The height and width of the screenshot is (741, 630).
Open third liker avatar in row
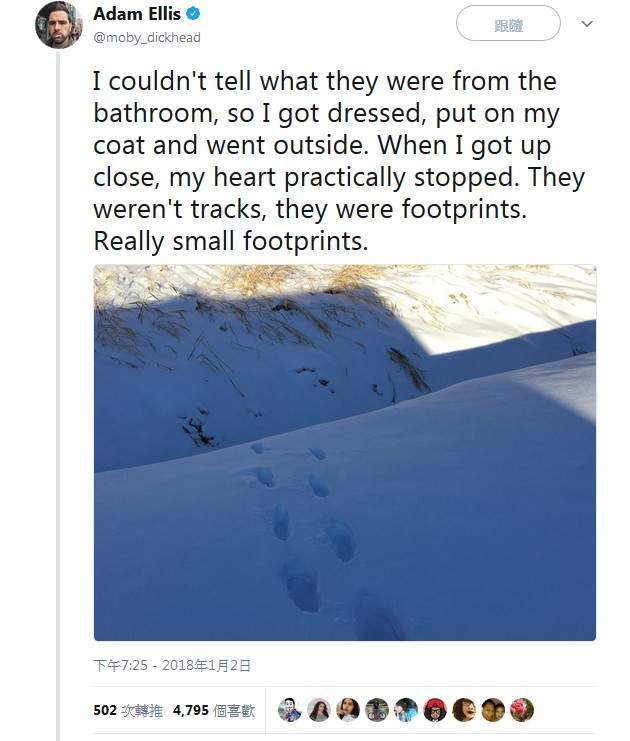pyautogui.click(x=348, y=710)
